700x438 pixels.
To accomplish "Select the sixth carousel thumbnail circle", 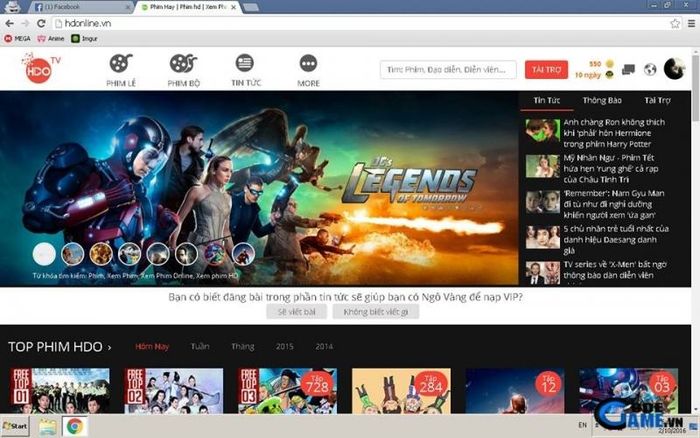I will (186, 254).
